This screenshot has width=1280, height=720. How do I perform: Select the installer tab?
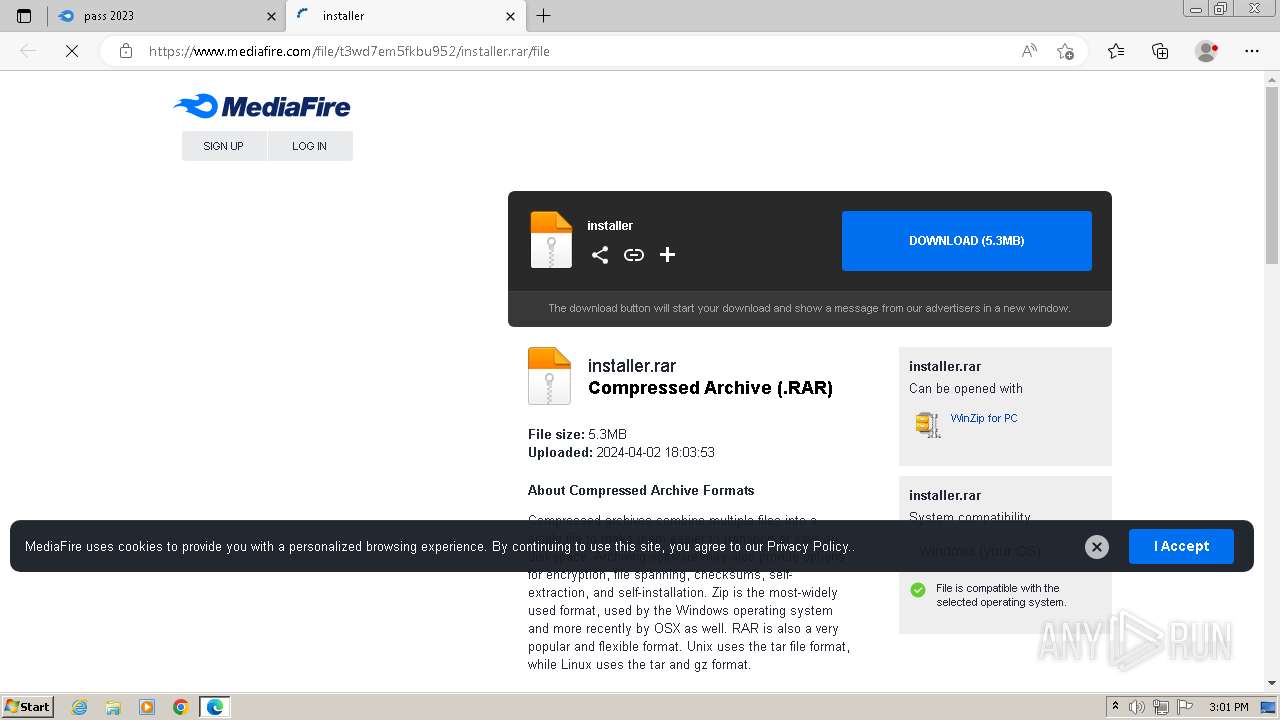pyautogui.click(x=405, y=16)
